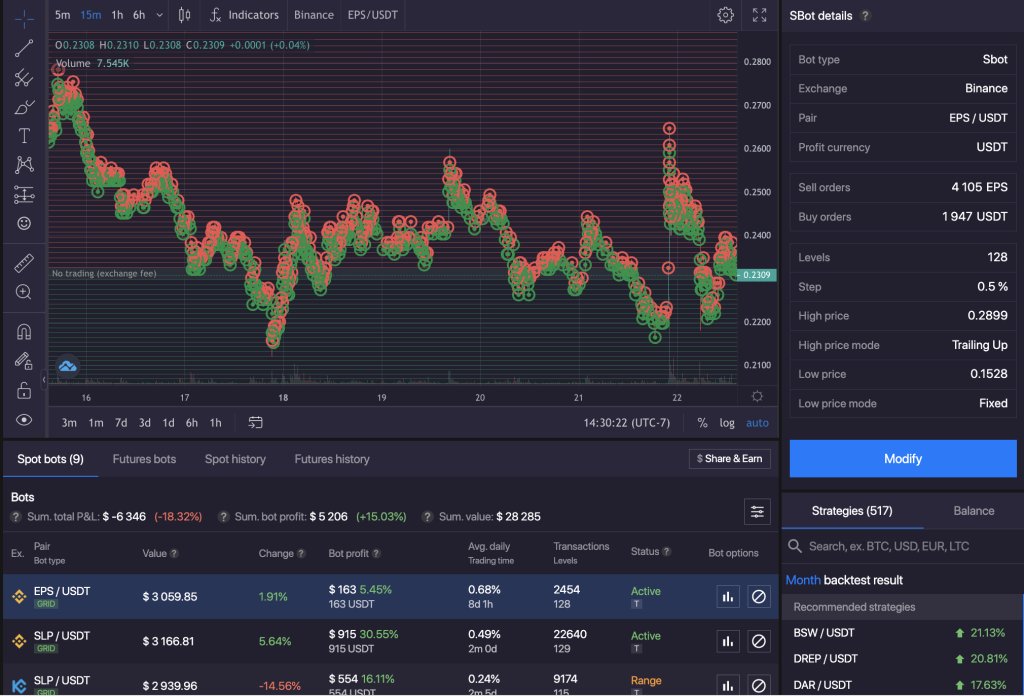This screenshot has width=1024, height=697.
Task: Click the Share & Earn button
Action: coord(729,459)
